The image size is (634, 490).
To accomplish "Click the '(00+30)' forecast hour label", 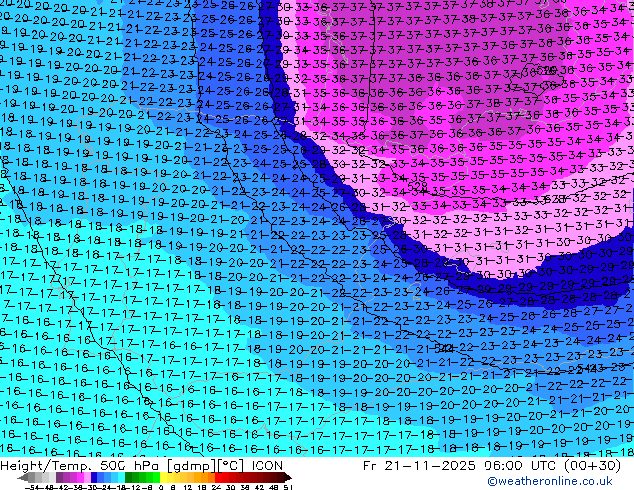I will [590, 466].
